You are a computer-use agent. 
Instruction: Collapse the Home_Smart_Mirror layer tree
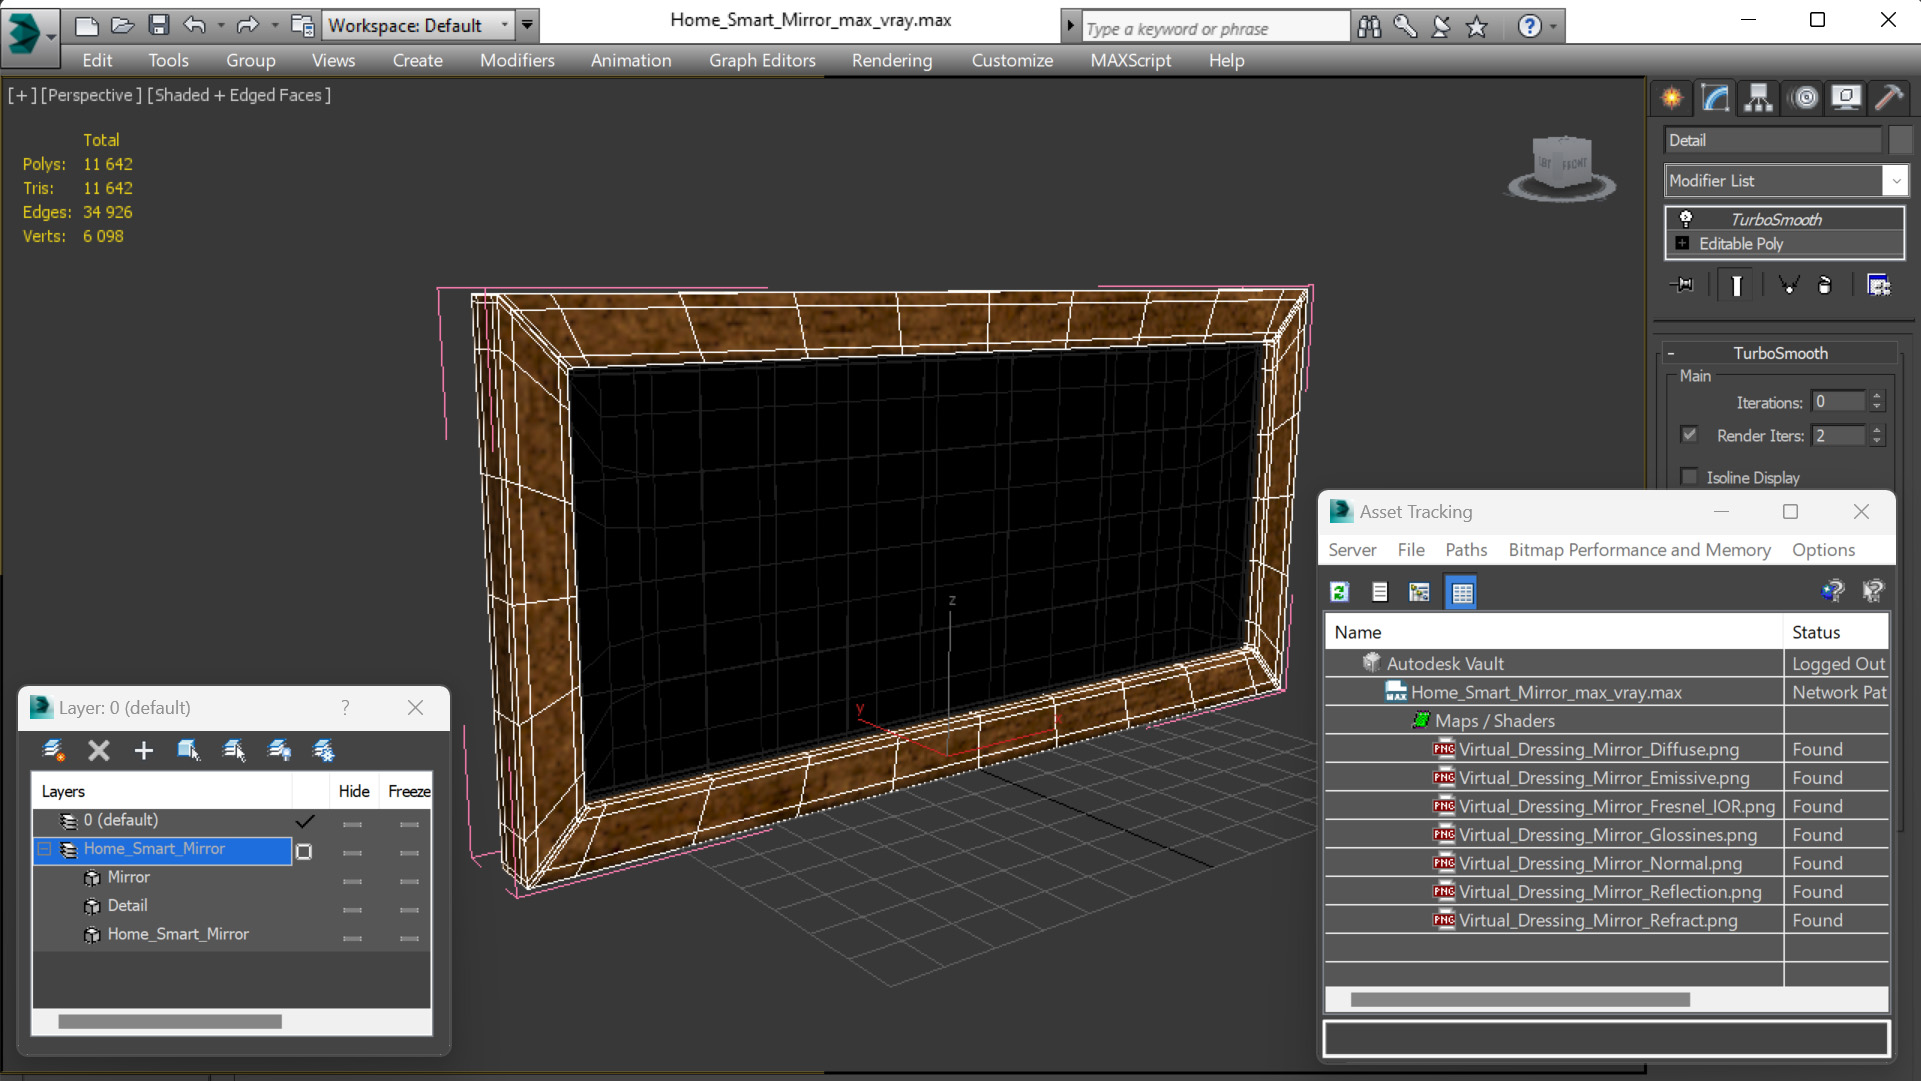tap(44, 849)
